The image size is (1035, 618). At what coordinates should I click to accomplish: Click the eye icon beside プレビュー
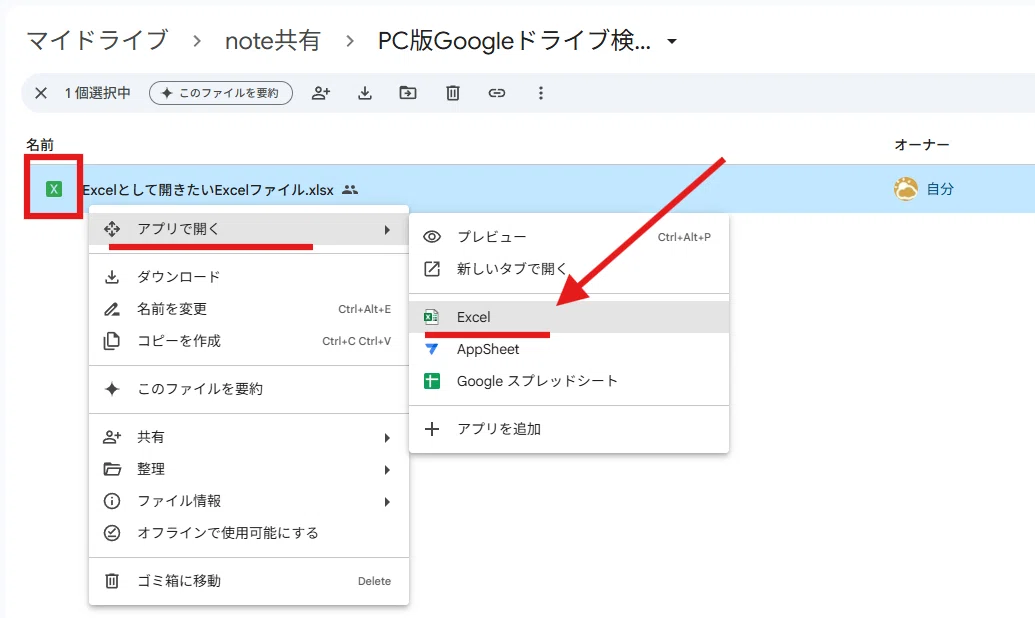(x=432, y=237)
